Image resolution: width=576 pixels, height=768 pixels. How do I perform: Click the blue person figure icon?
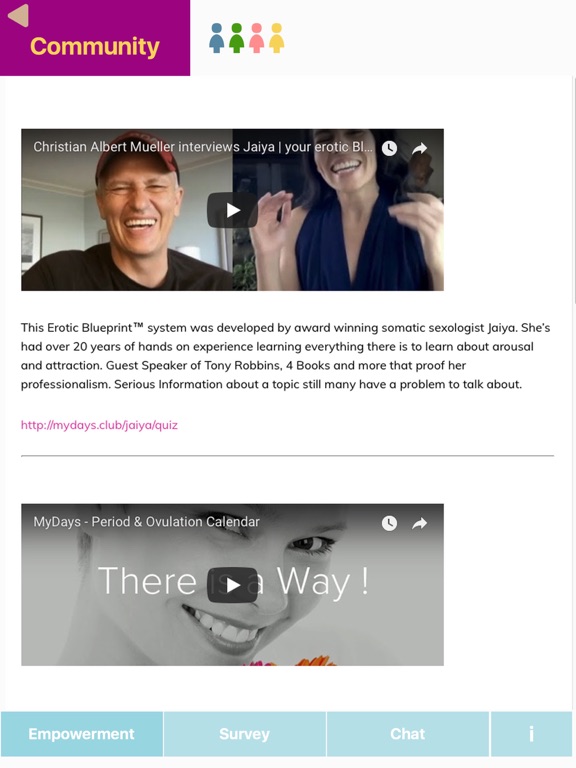click(216, 38)
